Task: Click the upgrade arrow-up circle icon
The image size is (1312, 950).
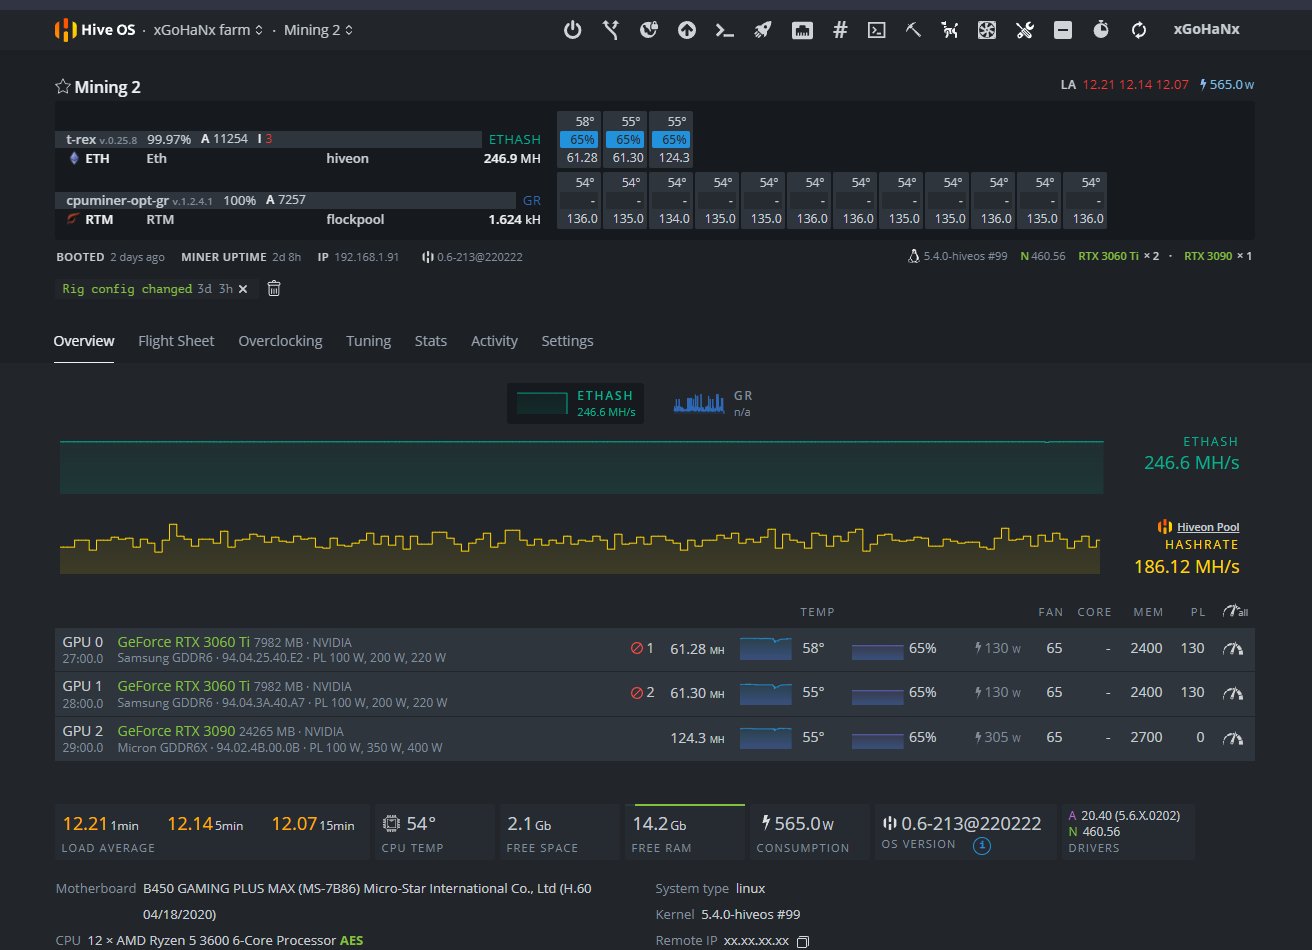Action: (x=686, y=30)
